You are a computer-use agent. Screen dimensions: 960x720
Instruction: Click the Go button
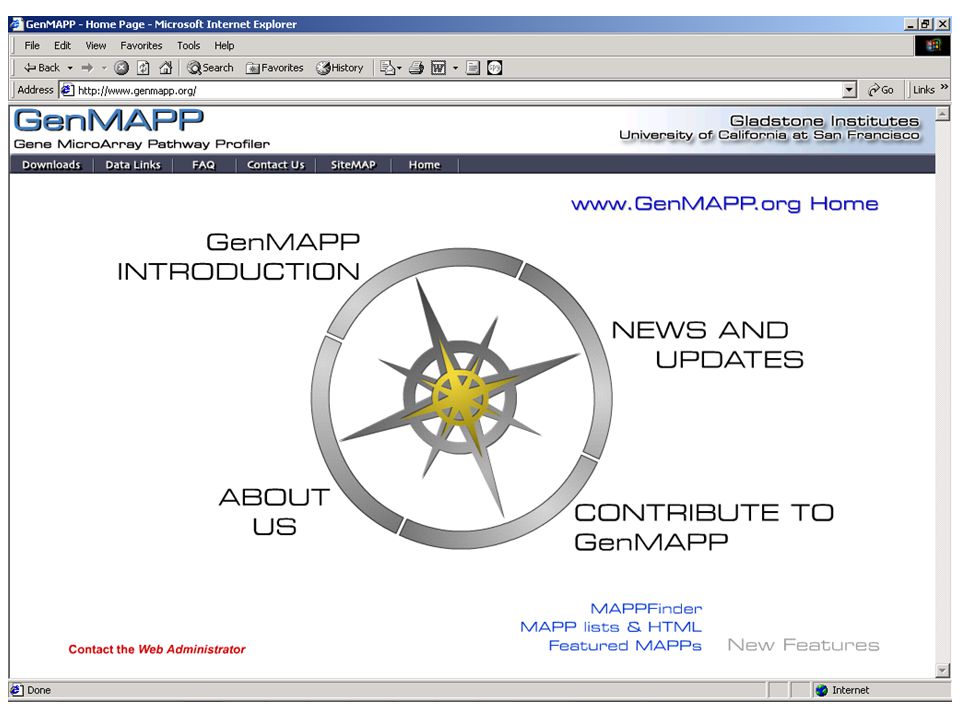tap(880, 91)
